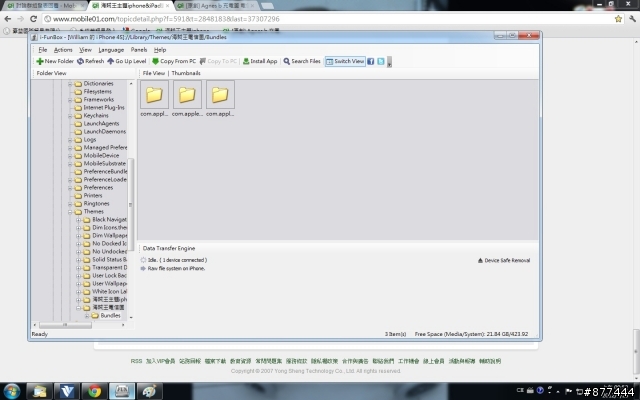
Task: Expand the Ringtones tree node
Action: coord(70,204)
